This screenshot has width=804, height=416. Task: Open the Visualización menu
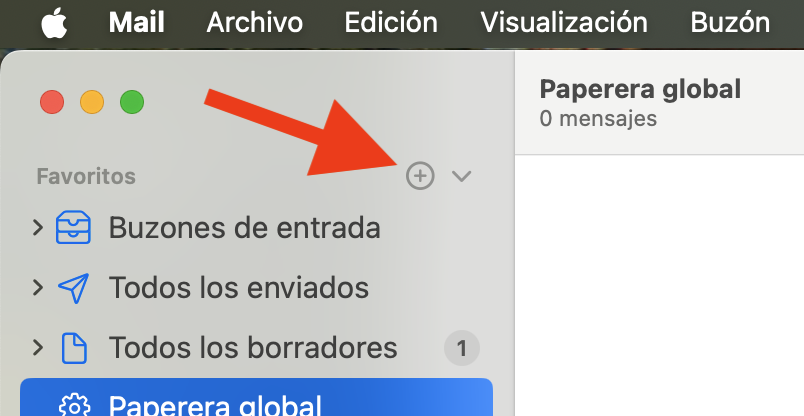coord(564,23)
